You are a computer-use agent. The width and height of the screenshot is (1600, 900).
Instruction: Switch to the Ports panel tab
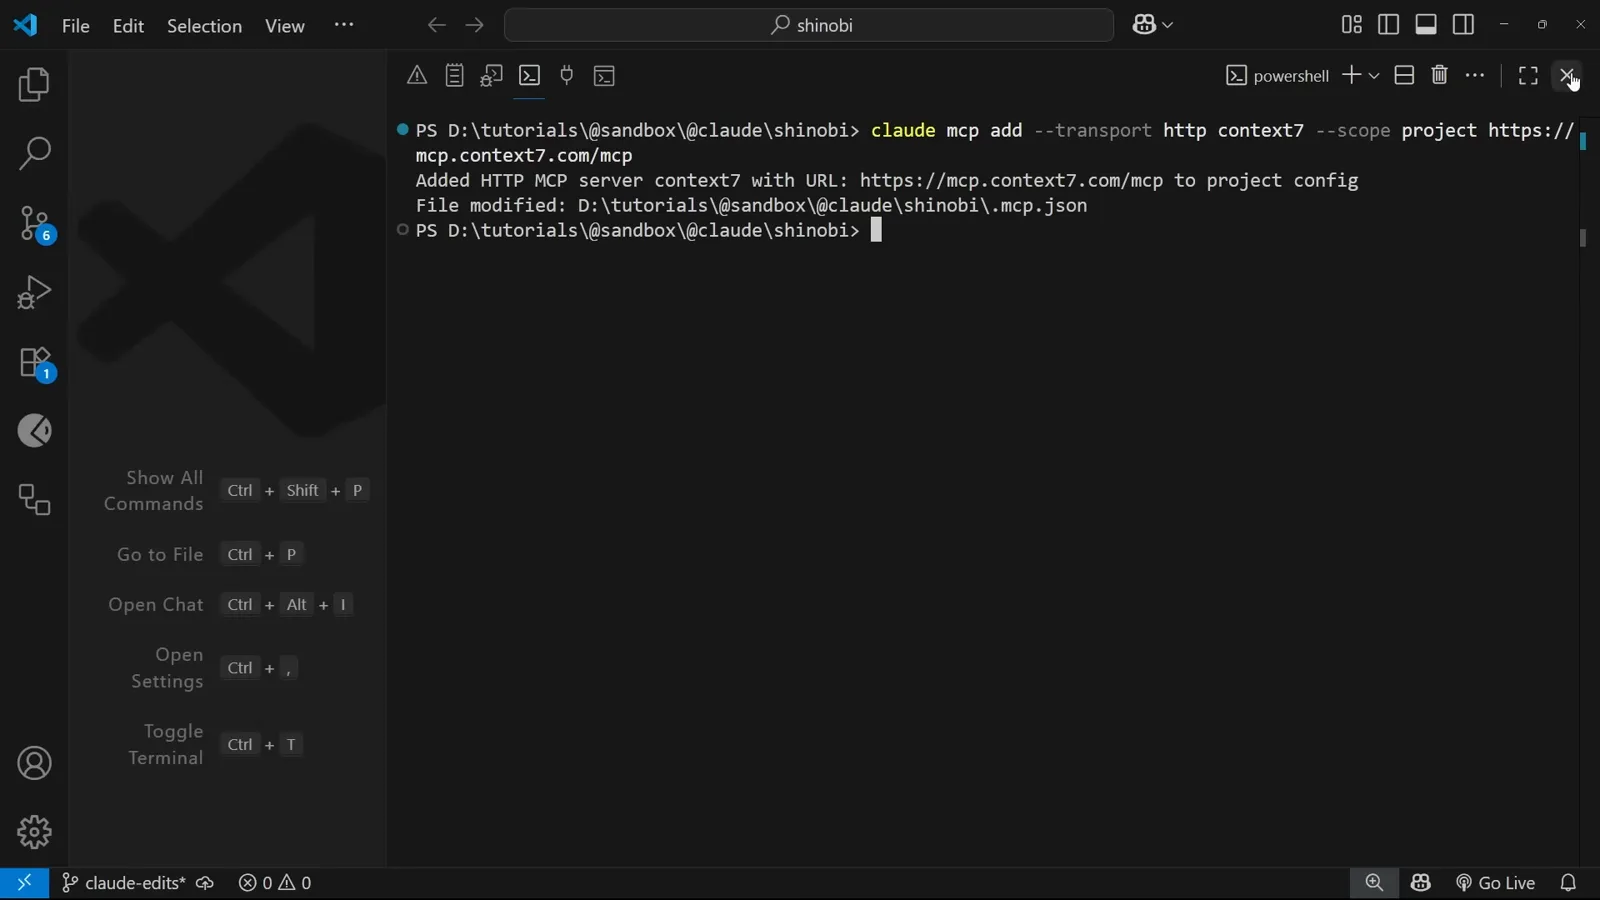tap(567, 75)
